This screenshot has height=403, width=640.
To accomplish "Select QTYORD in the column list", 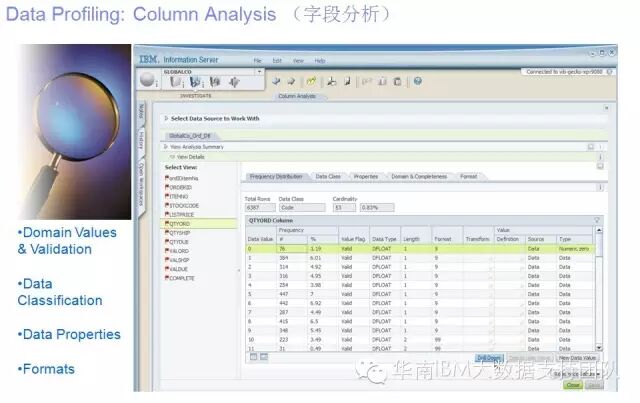I will (x=199, y=224).
